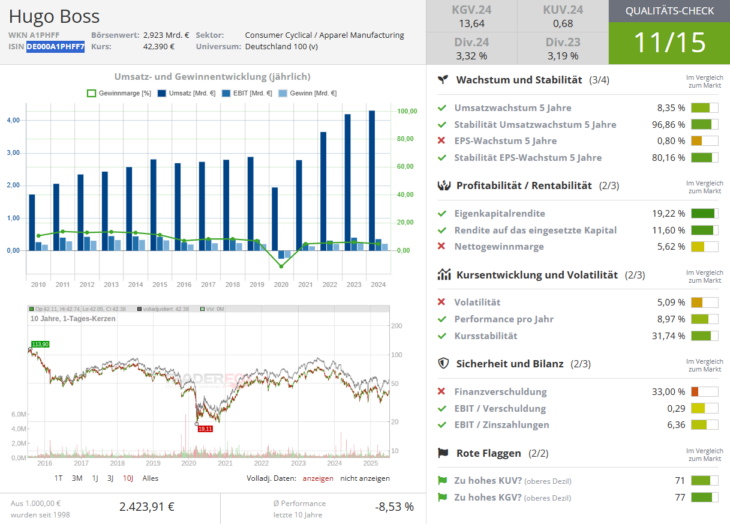Toggle Gewinnmarge [%] series in chart legend

(x=119, y=93)
